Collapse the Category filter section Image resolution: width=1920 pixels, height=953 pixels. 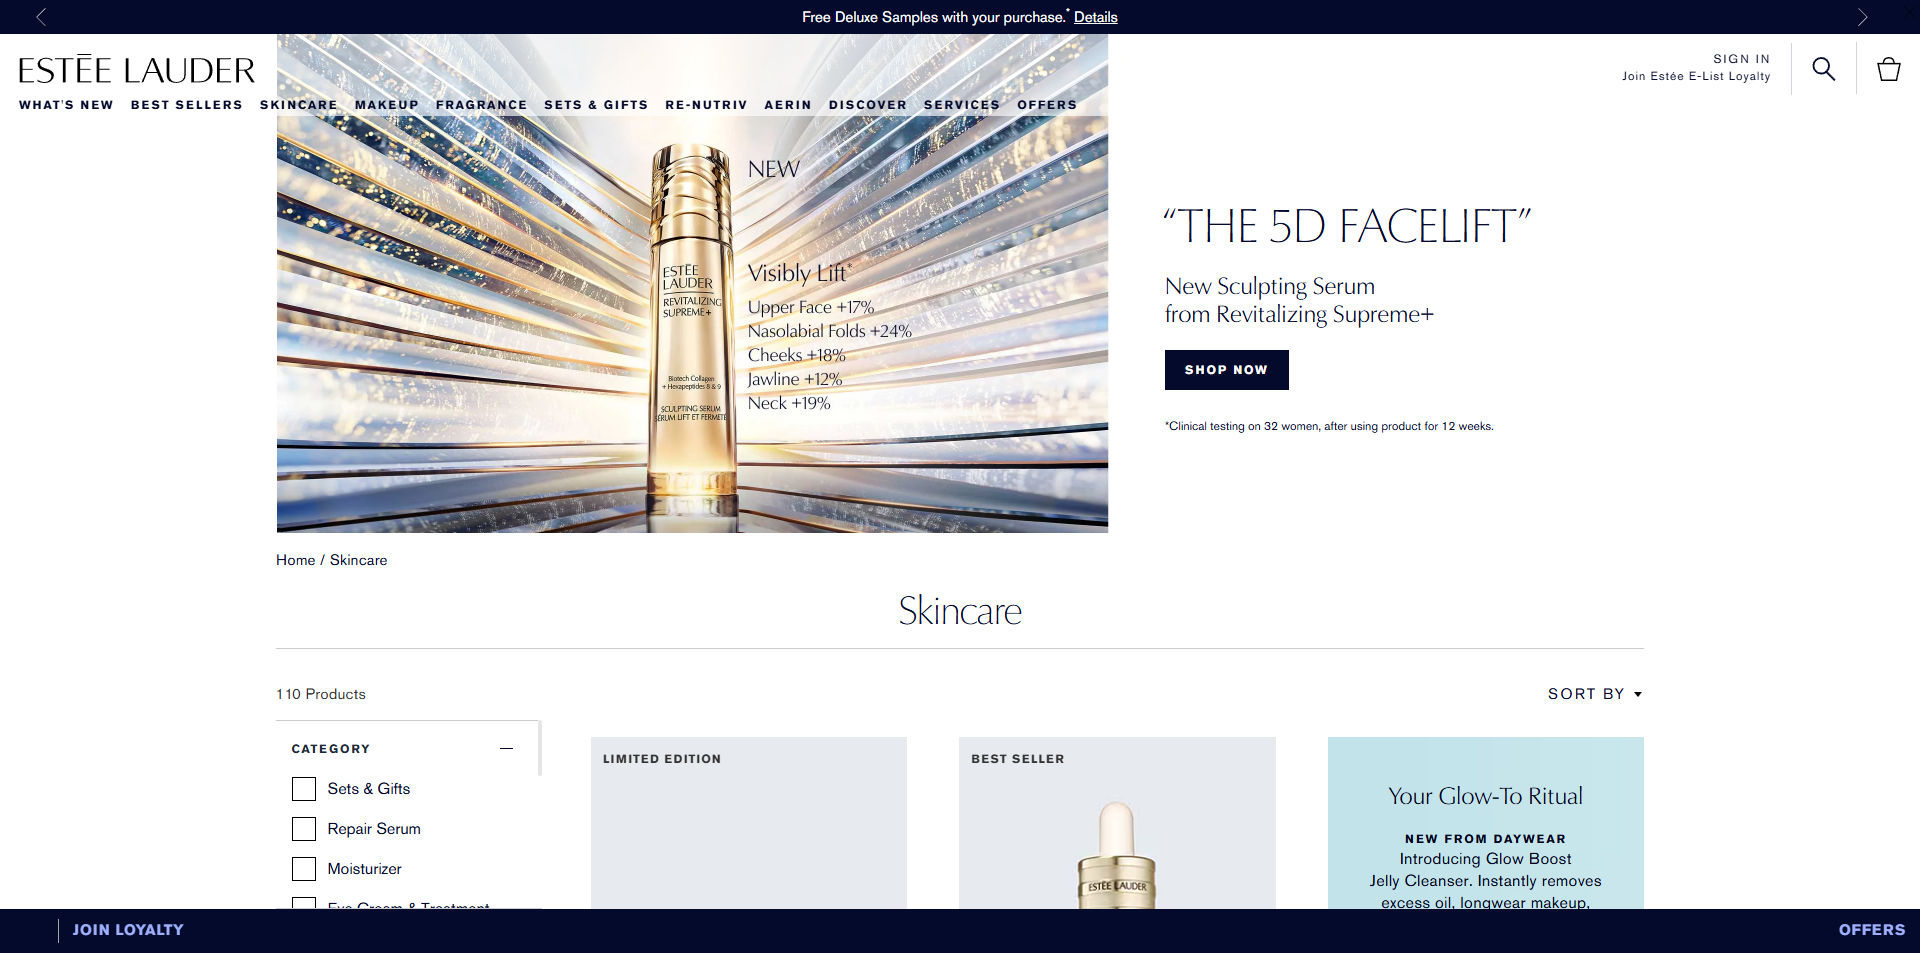coord(507,748)
